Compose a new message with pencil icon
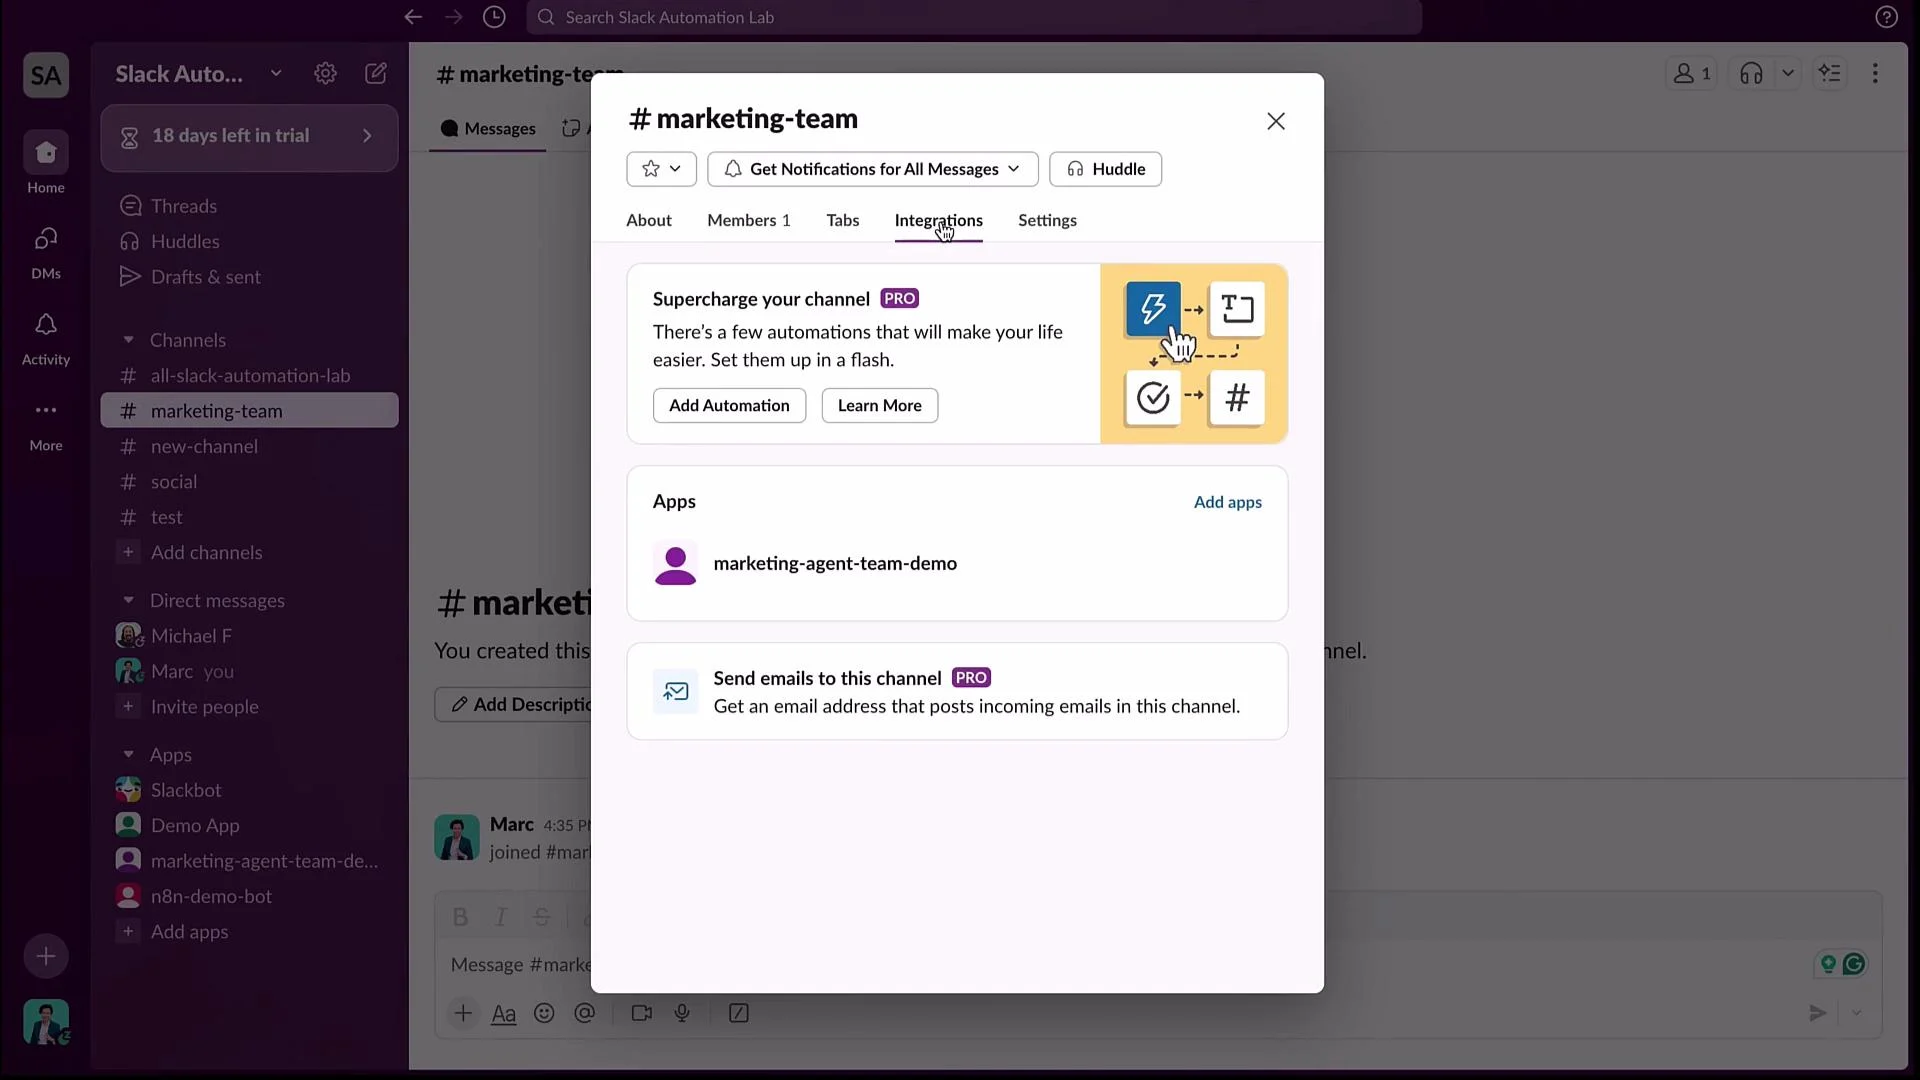Image resolution: width=1920 pixels, height=1080 pixels. tap(376, 73)
